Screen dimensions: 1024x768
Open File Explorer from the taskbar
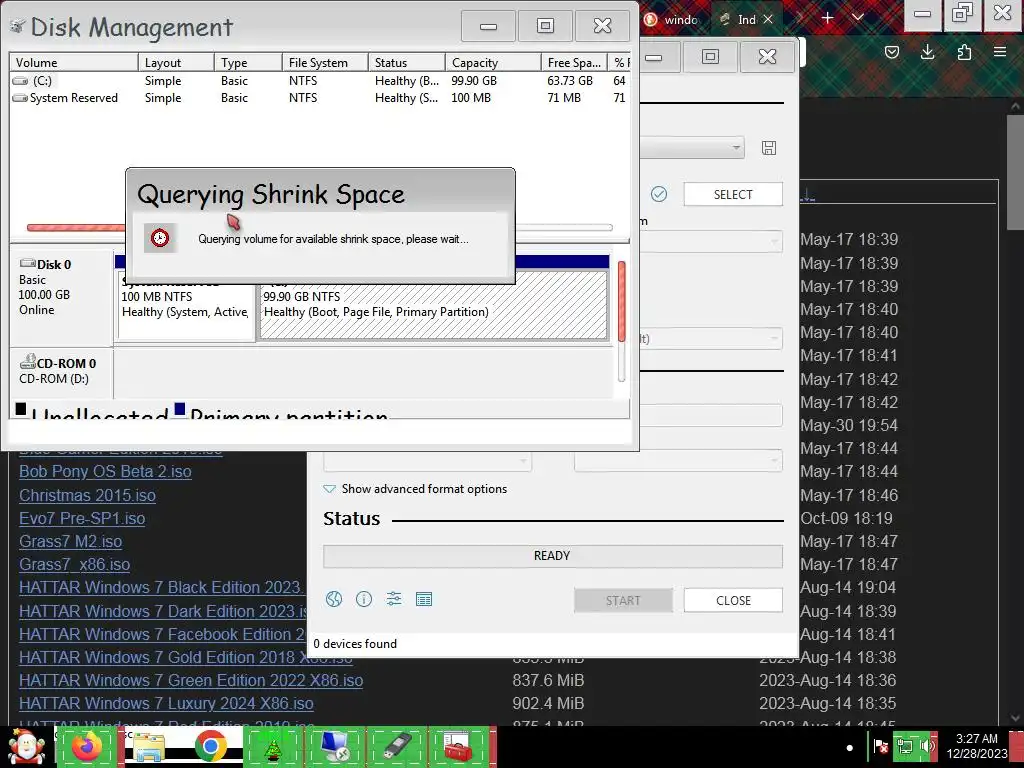149,747
